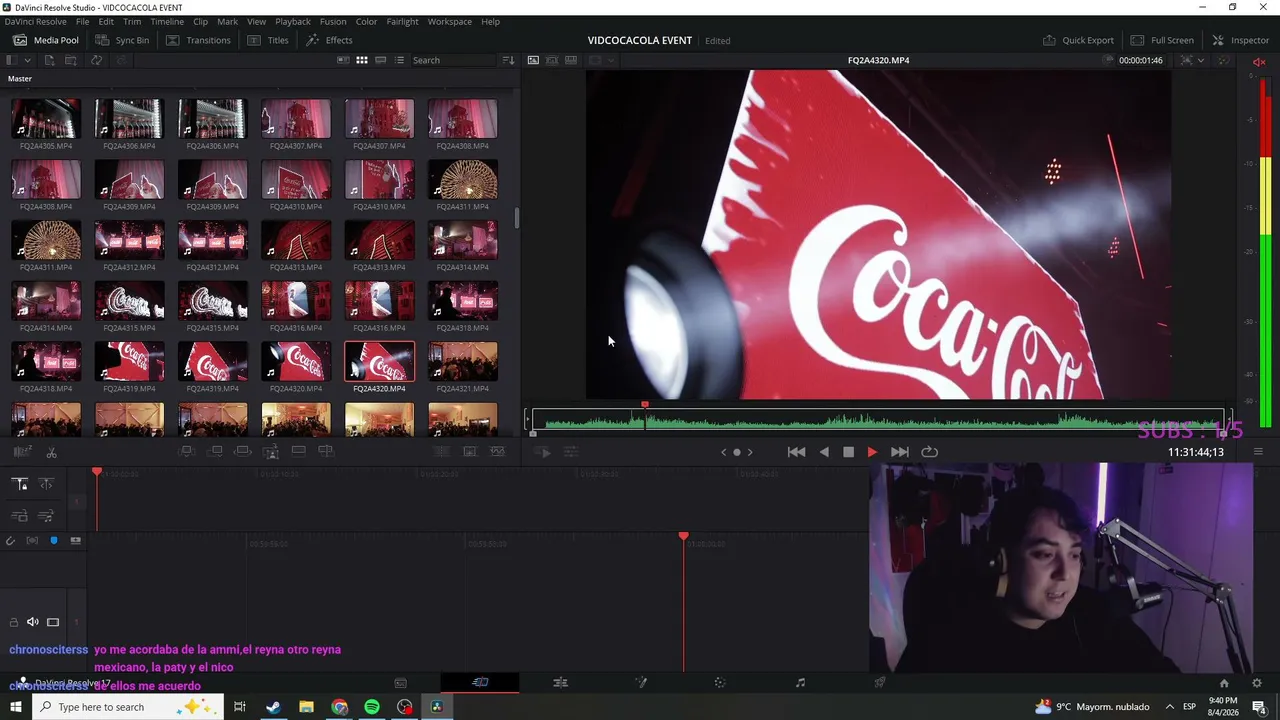Switch media pool to thumbnail view
The width and height of the screenshot is (1280, 720).
(362, 60)
